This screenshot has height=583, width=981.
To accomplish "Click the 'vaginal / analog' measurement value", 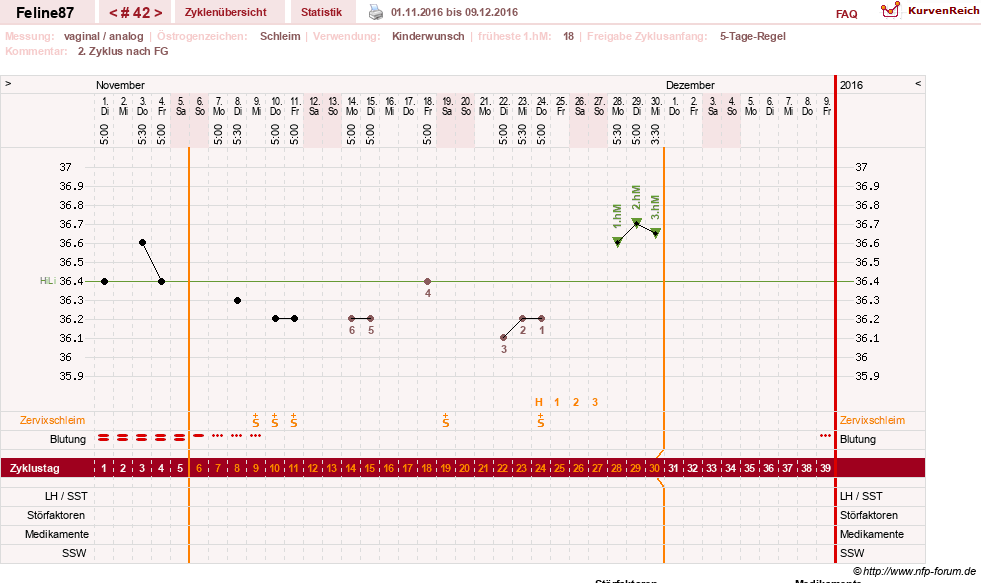I will coord(103,36).
